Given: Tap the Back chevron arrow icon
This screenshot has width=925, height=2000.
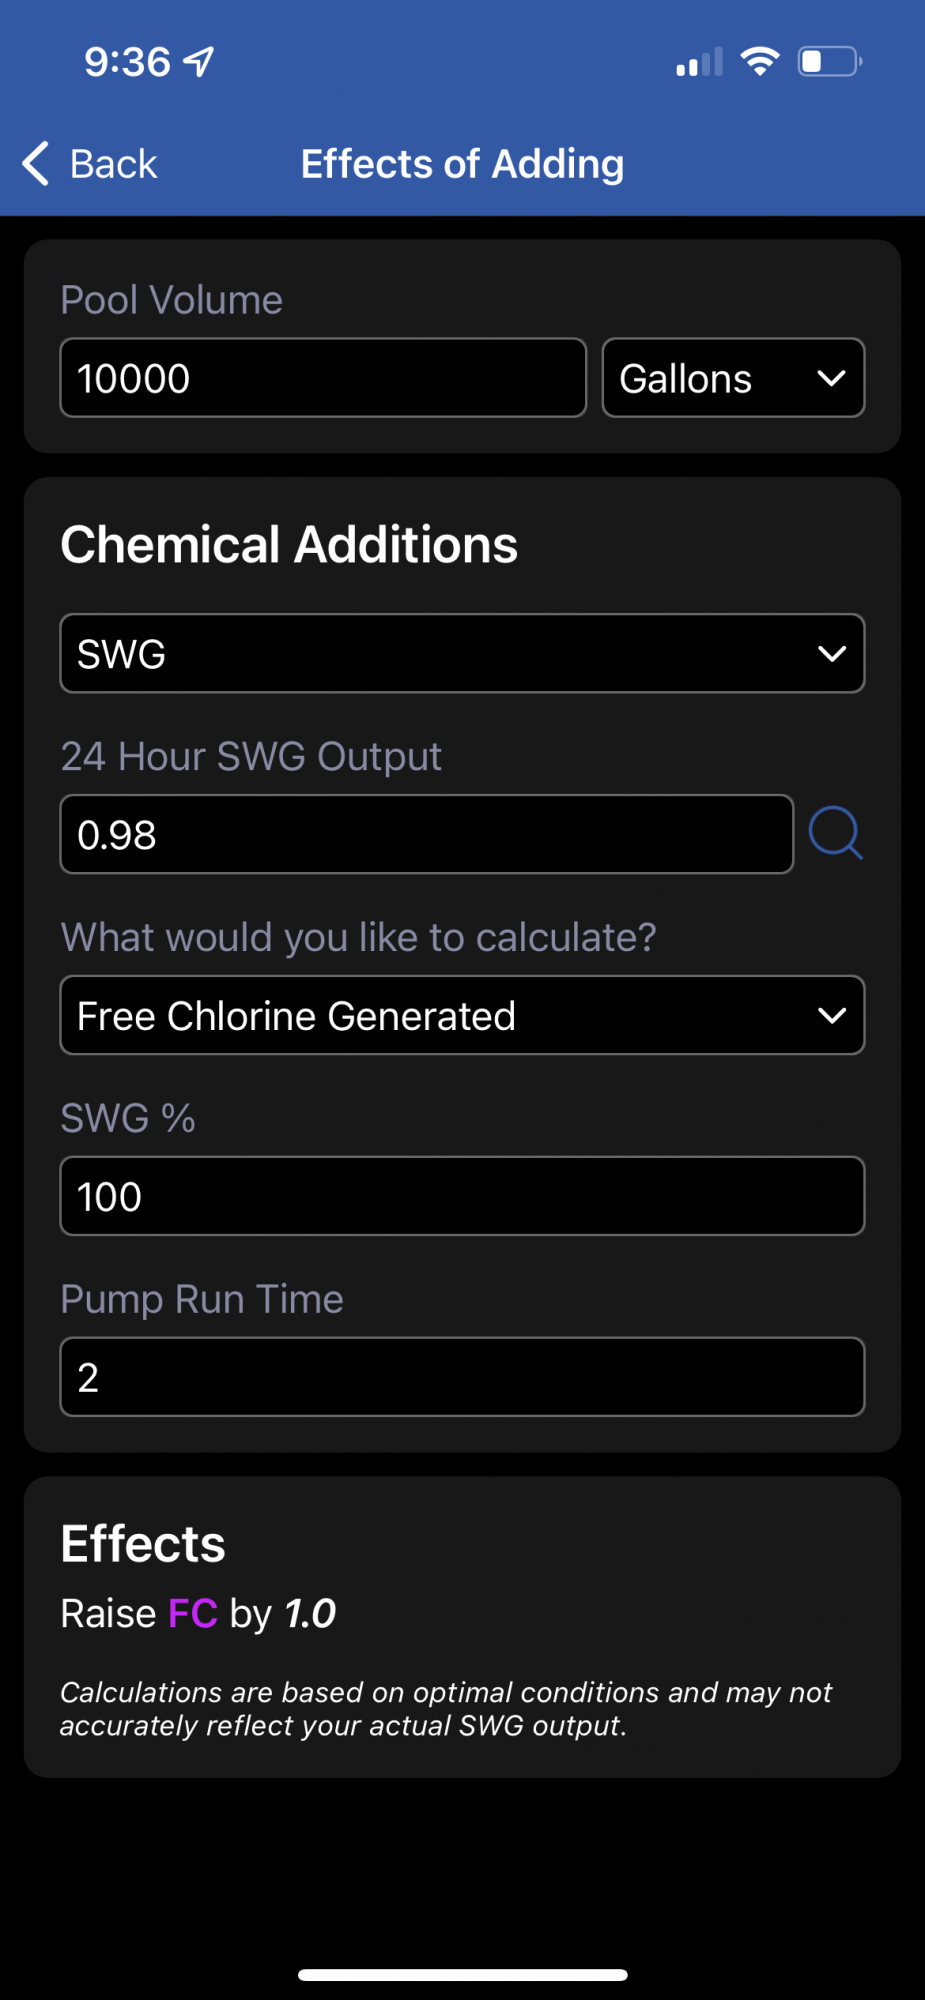Looking at the screenshot, I should (x=36, y=163).
